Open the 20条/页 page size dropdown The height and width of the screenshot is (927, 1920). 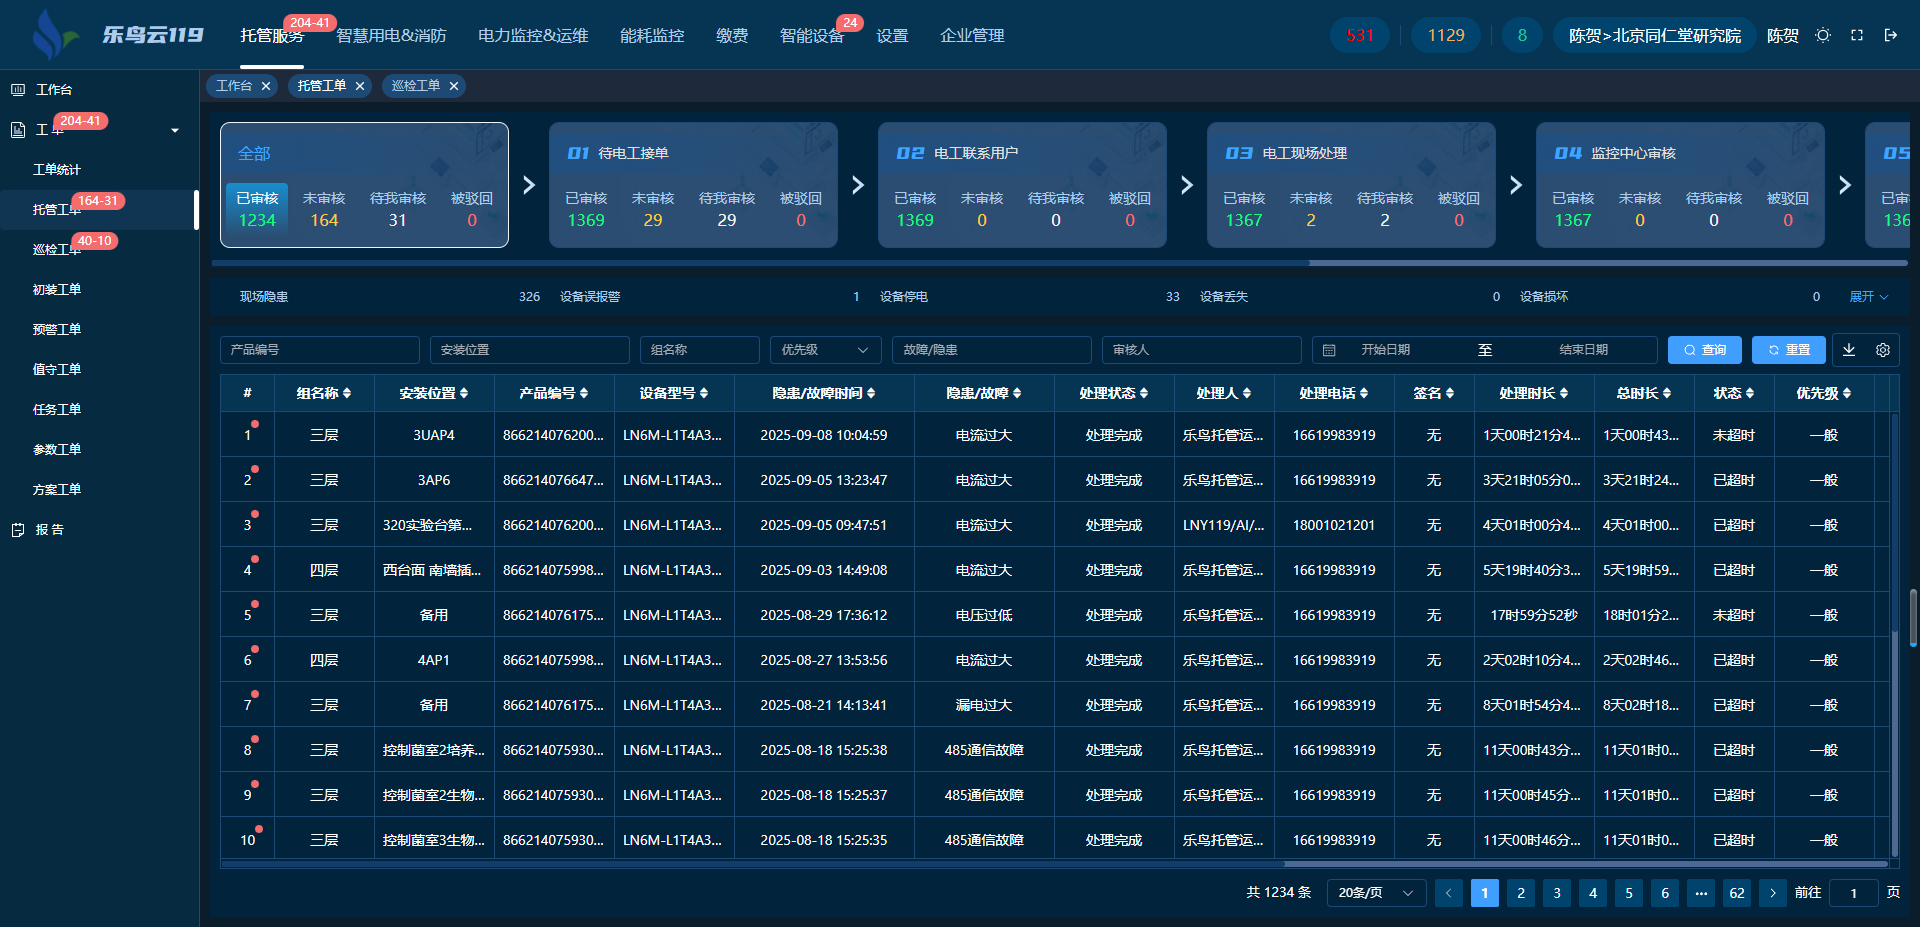click(1376, 893)
